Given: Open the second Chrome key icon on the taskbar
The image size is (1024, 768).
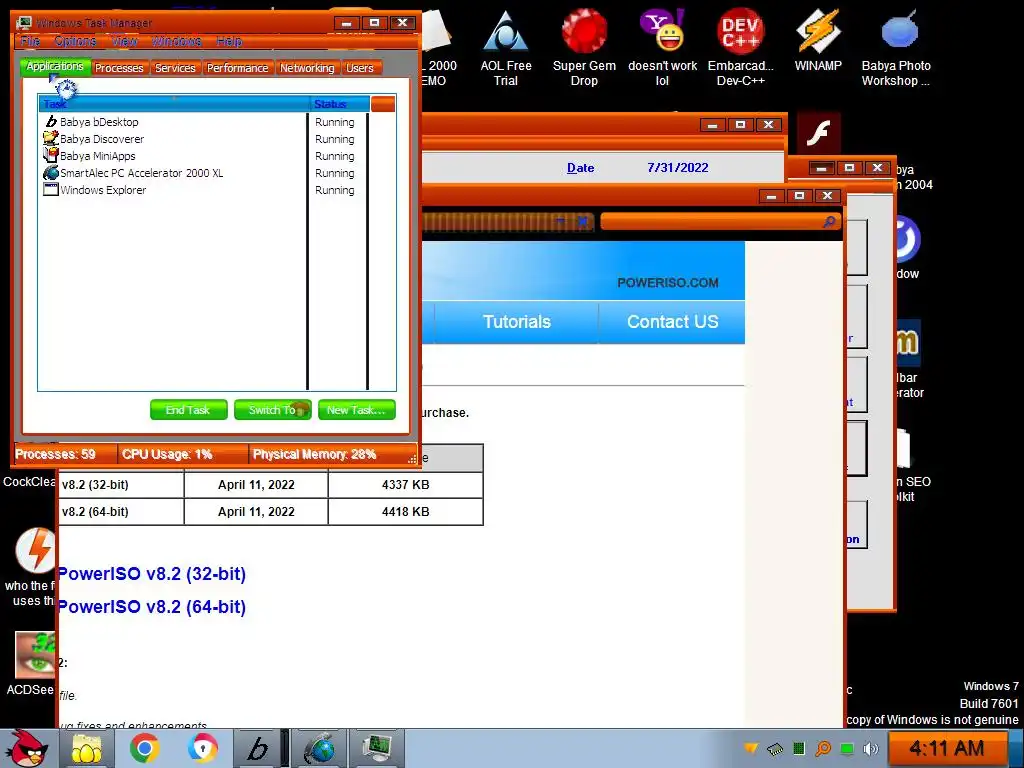Looking at the screenshot, I should coord(202,748).
